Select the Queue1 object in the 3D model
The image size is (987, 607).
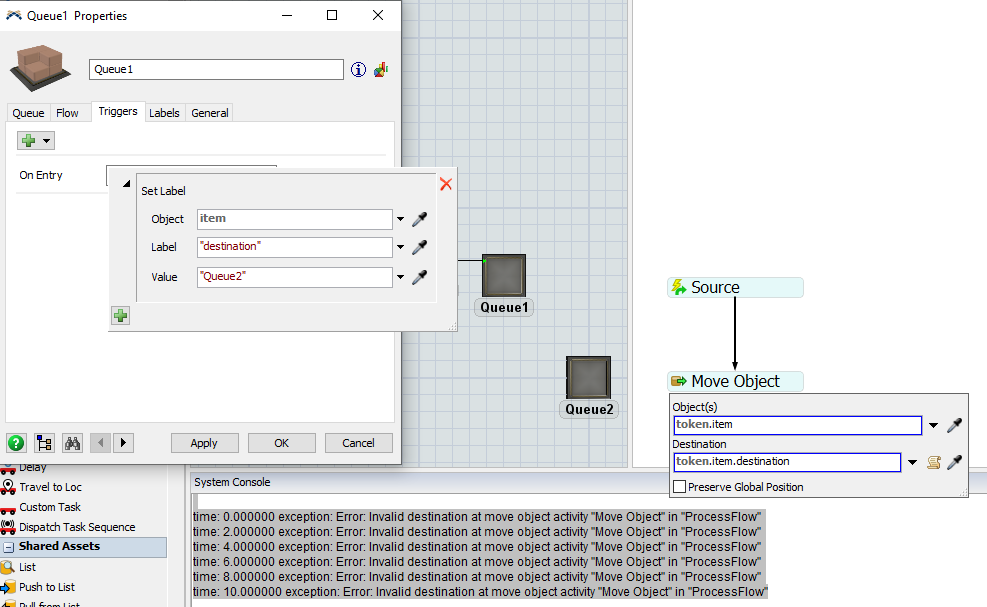pos(504,276)
